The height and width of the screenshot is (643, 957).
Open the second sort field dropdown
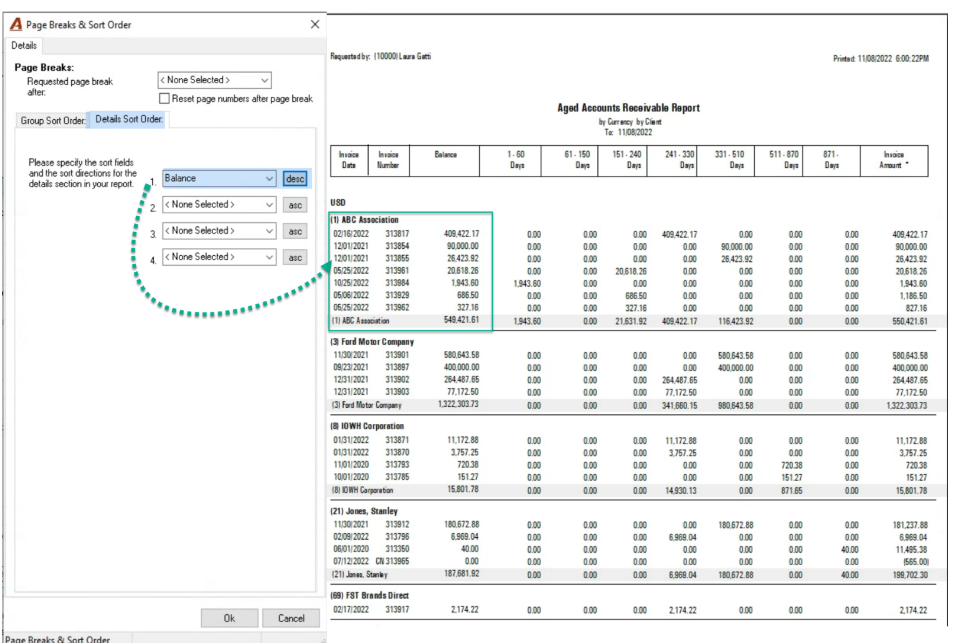pos(219,204)
